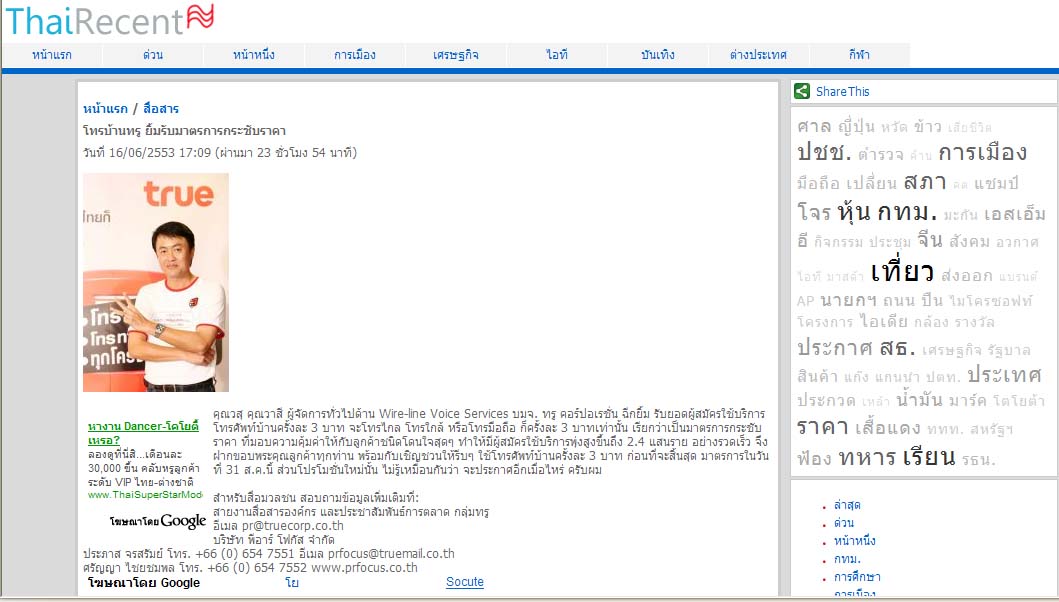
Task: Select the เสื้อแดง tag in the tag cloud
Action: point(887,428)
